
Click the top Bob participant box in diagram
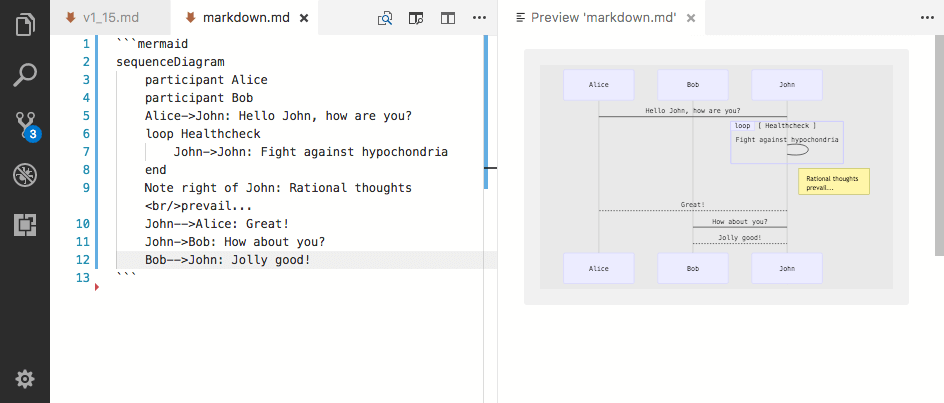click(693, 85)
